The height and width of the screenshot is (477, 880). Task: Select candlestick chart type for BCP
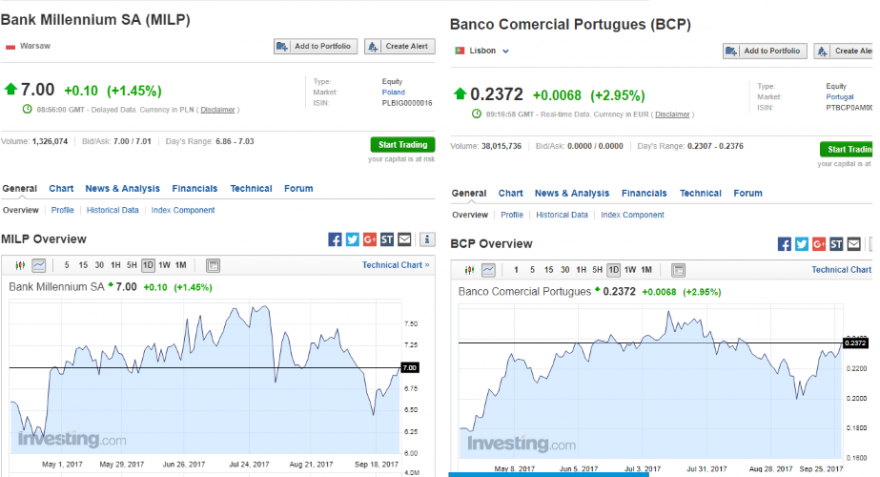(x=470, y=270)
